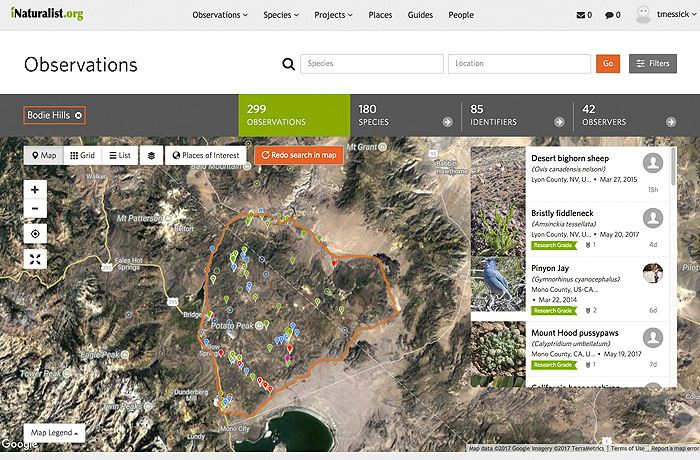Click the Redo search in map button

299,155
